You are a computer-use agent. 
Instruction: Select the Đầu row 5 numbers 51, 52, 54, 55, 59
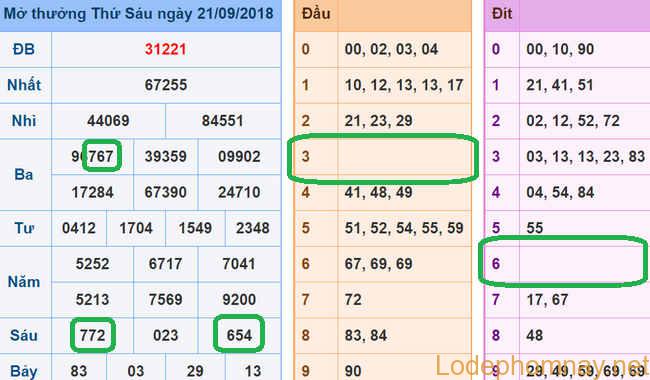(404, 228)
